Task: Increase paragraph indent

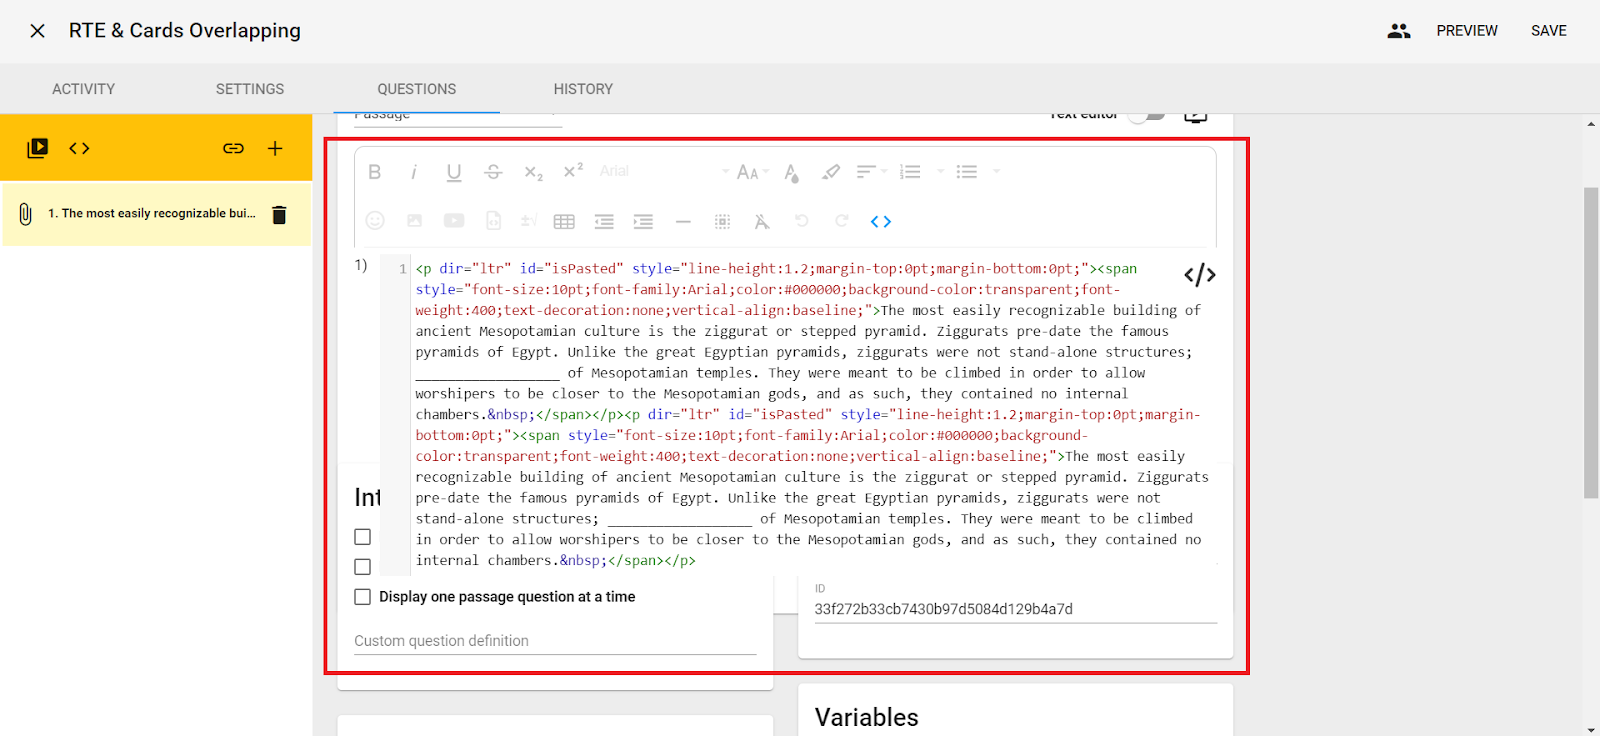Action: click(x=643, y=222)
